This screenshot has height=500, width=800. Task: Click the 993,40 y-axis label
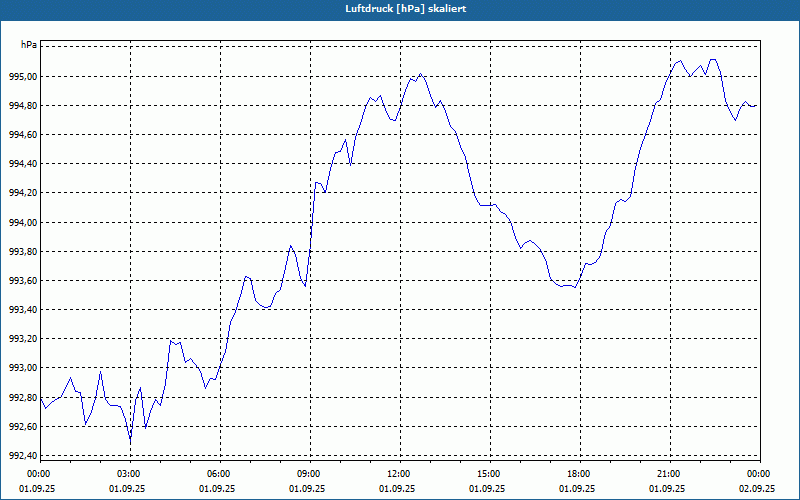click(23, 310)
